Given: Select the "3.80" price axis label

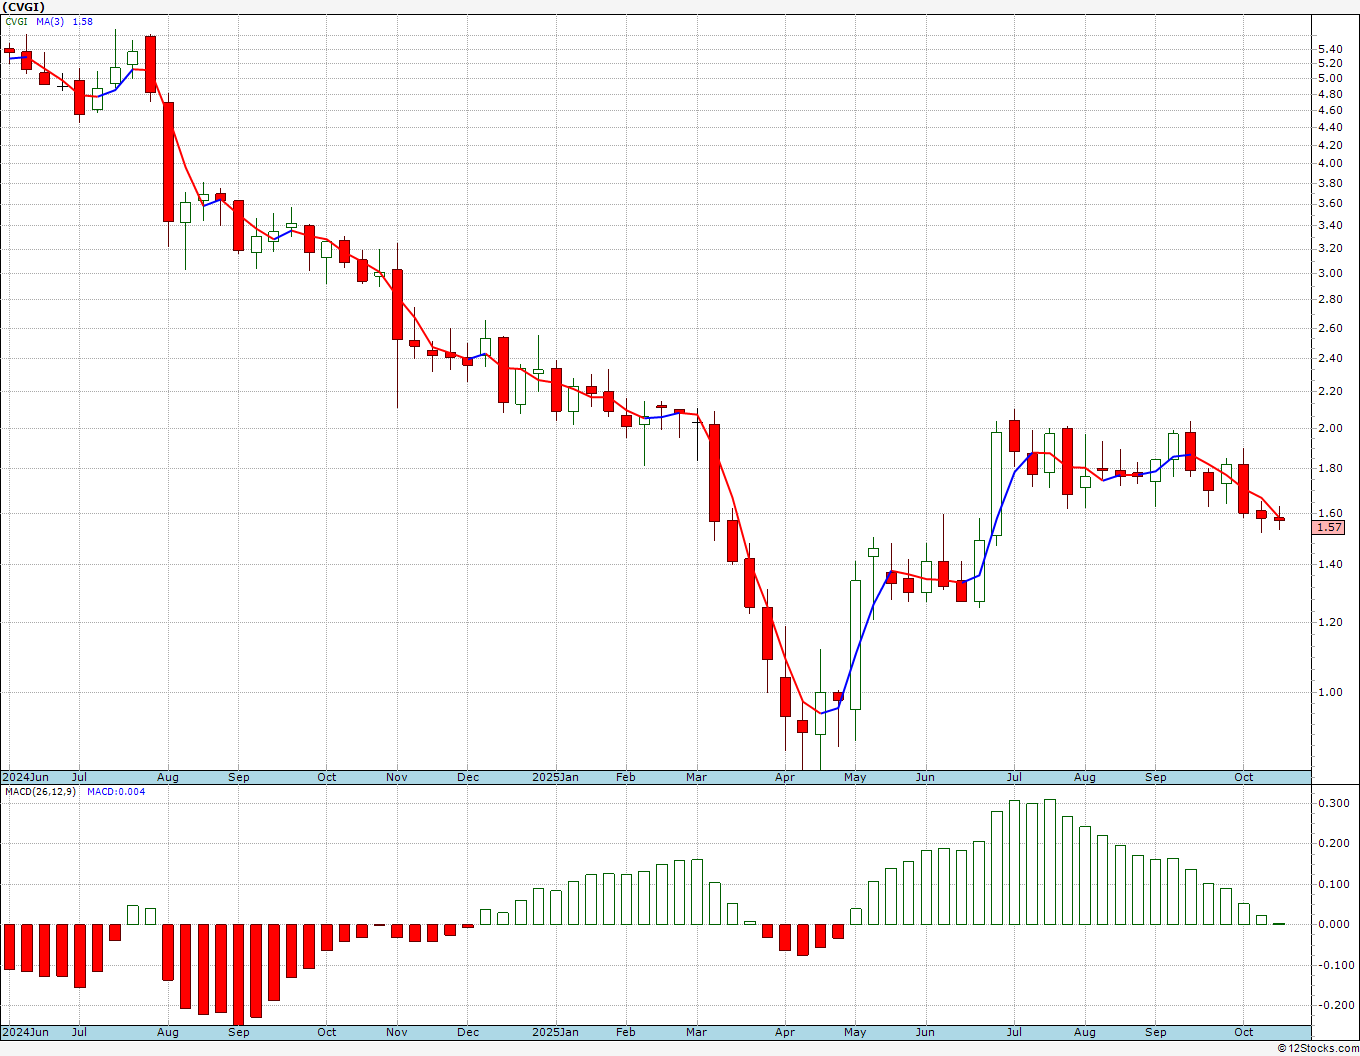Looking at the screenshot, I should click(1330, 183).
